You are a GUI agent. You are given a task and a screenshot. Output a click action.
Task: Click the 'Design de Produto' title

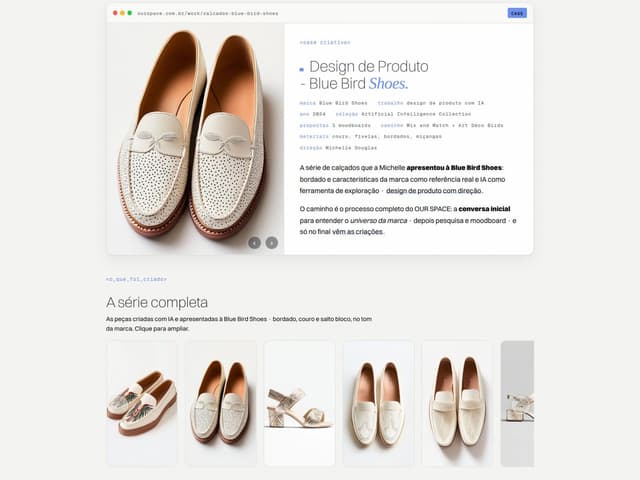(369, 67)
